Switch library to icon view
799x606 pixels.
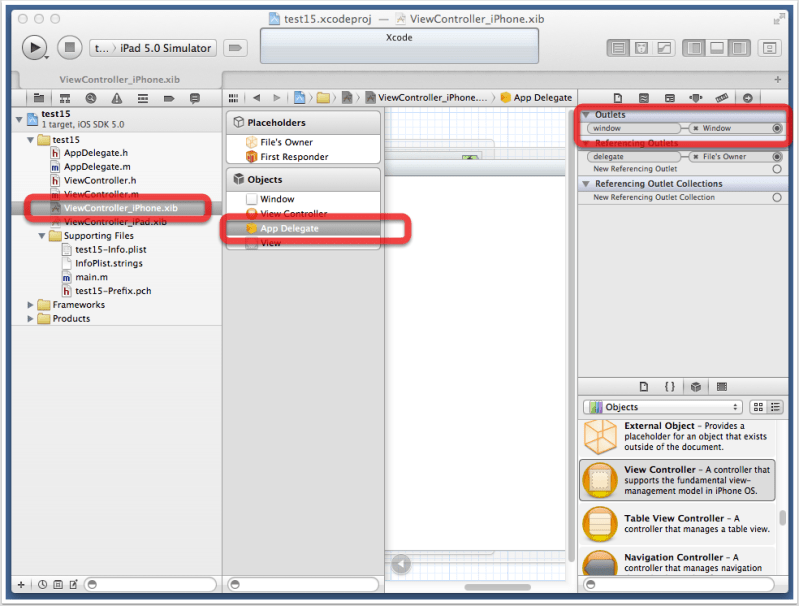point(758,407)
